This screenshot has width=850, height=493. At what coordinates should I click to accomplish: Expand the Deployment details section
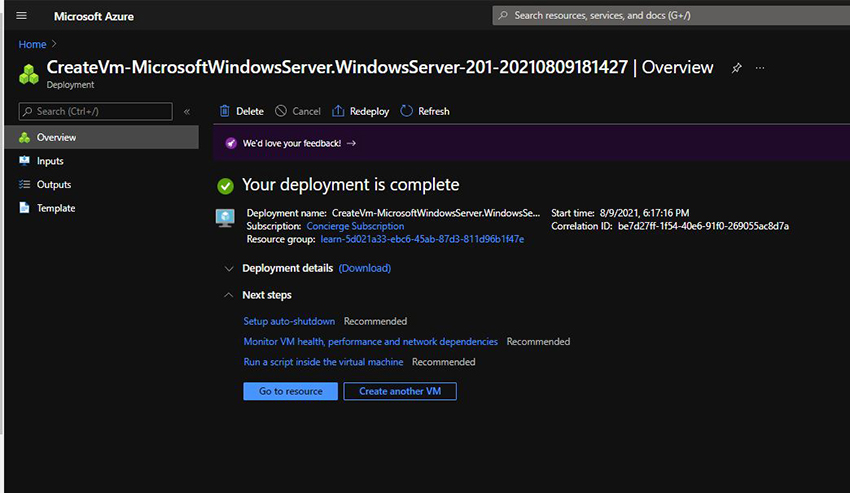[230, 268]
